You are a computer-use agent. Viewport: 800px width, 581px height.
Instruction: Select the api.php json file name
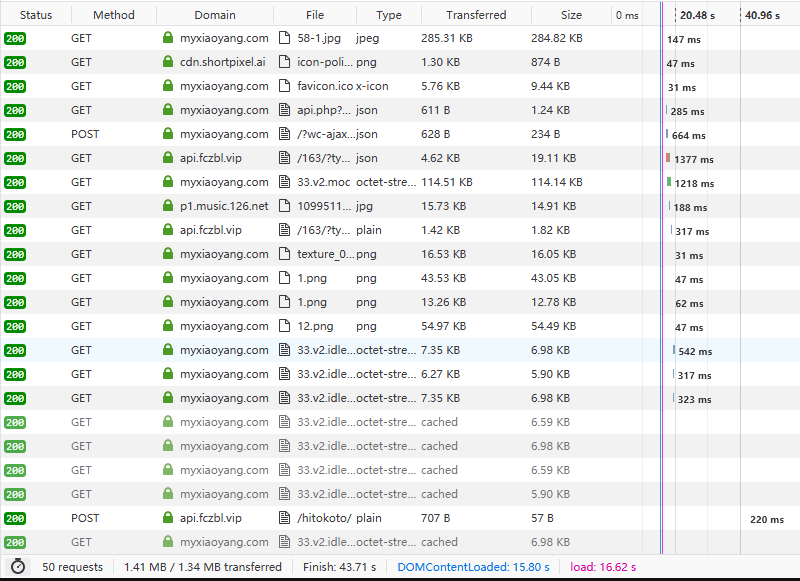324,110
